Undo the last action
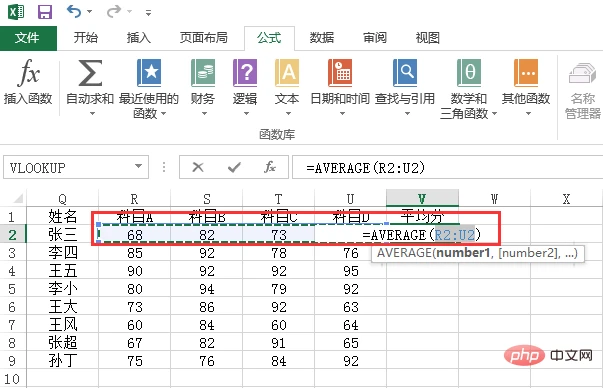 74,12
